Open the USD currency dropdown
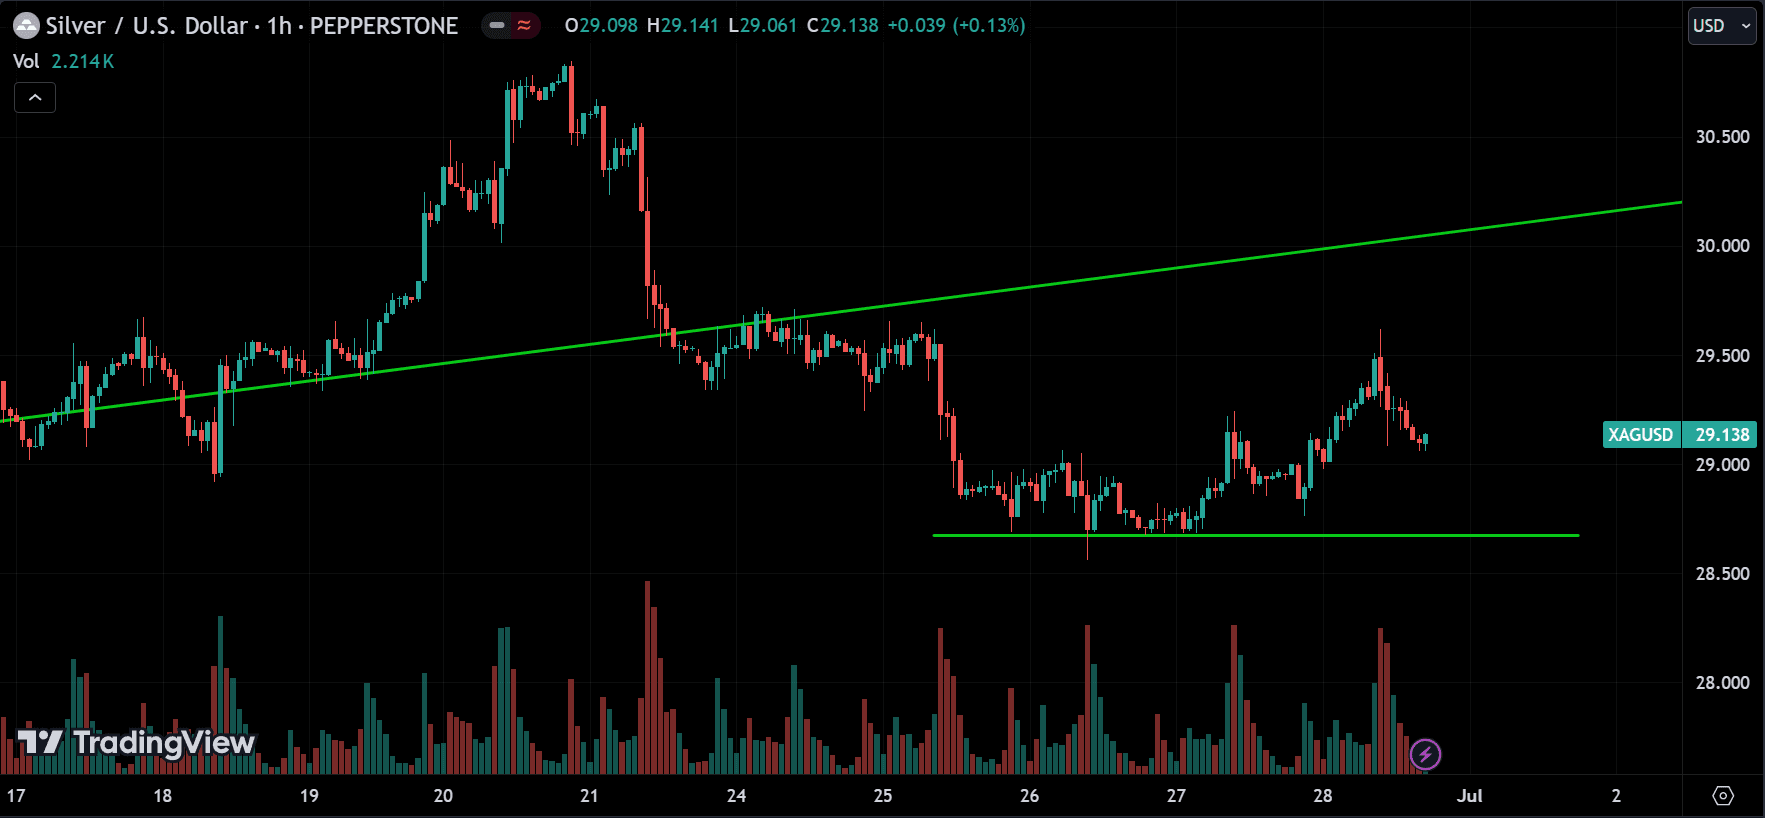This screenshot has width=1765, height=818. pos(1722,26)
